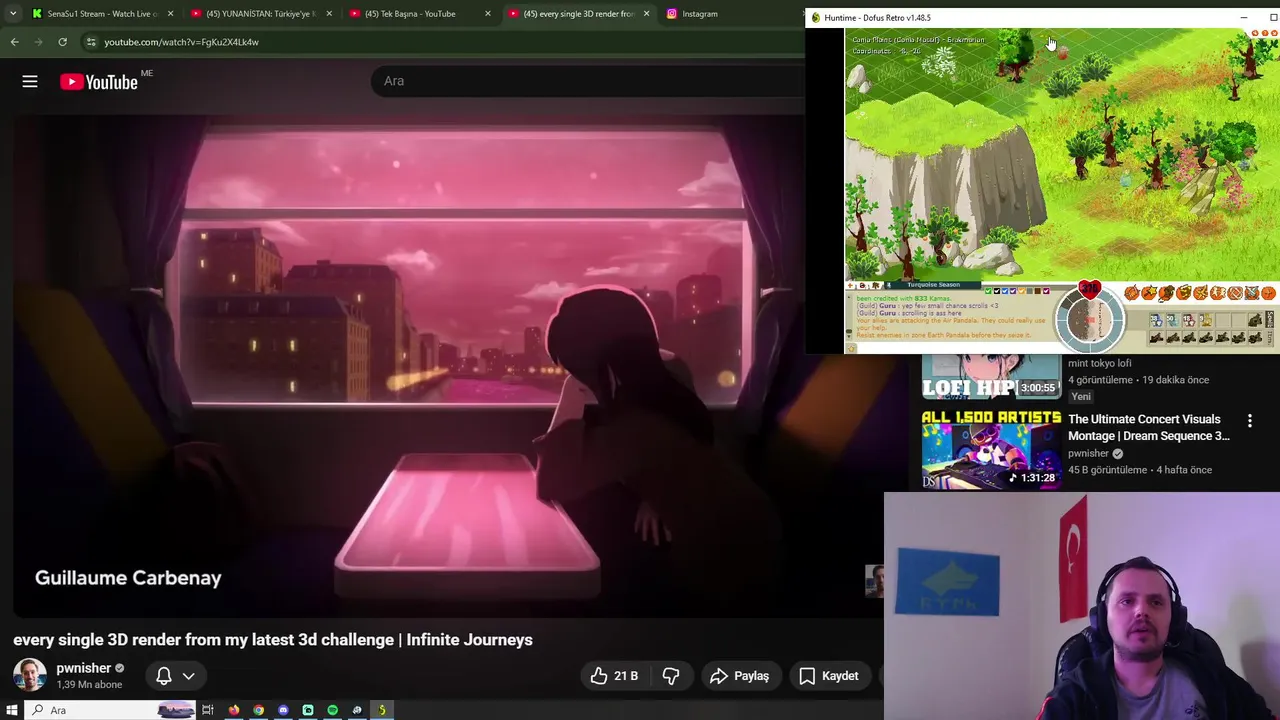Open Dofus chat smiley star button

851,349
